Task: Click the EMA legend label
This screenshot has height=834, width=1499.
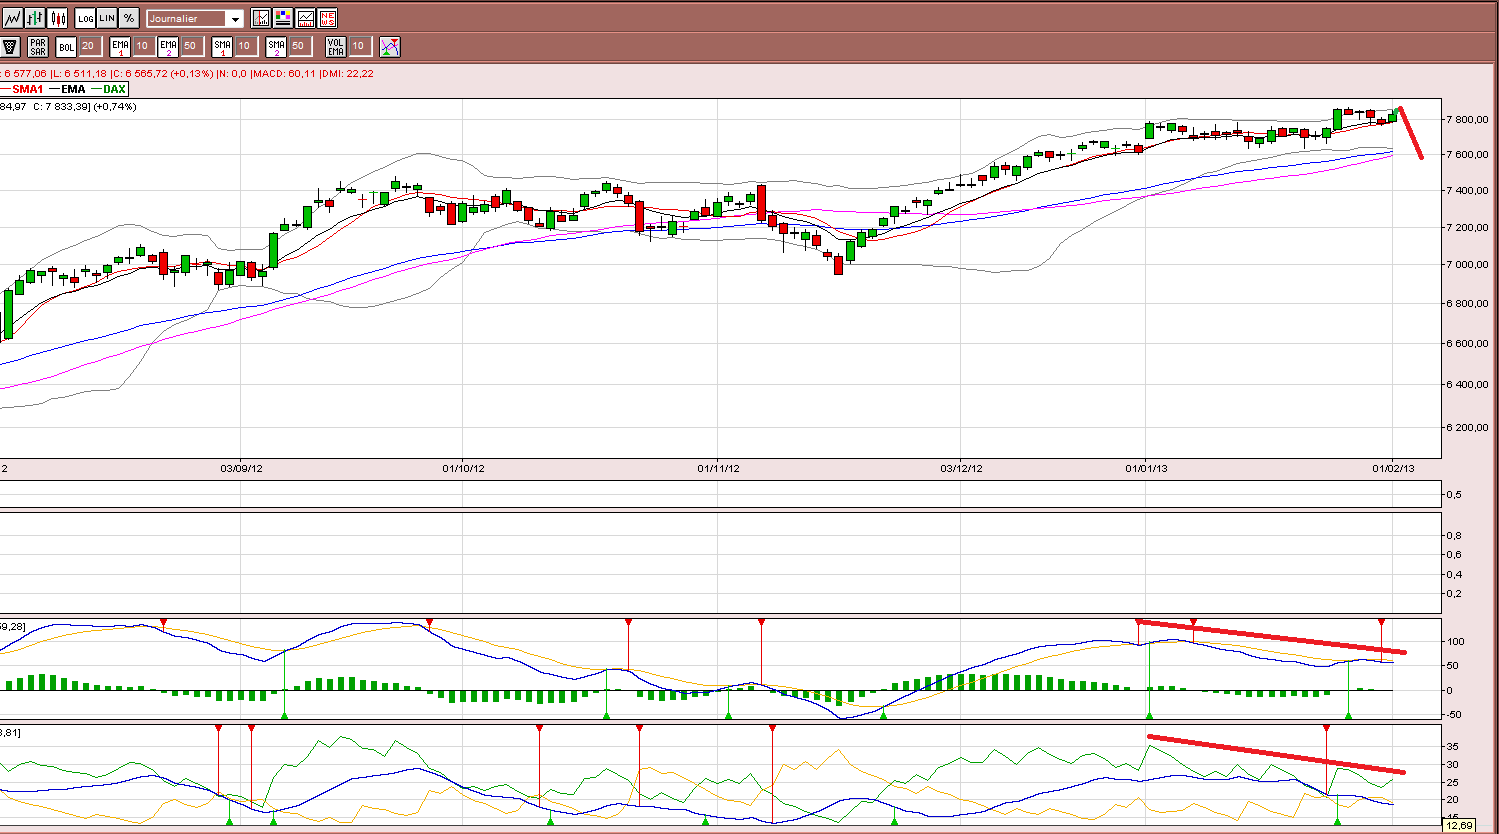Action: click(72, 89)
